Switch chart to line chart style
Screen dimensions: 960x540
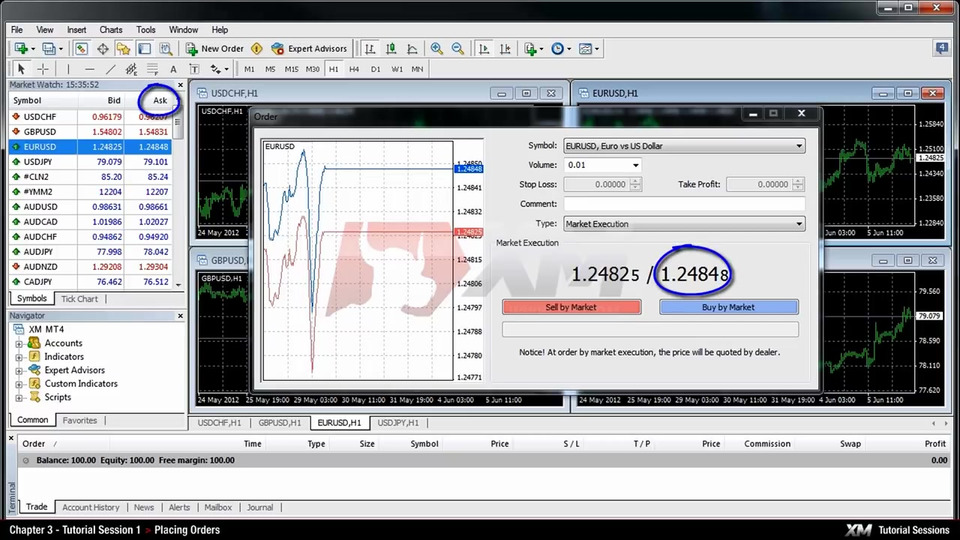412,48
